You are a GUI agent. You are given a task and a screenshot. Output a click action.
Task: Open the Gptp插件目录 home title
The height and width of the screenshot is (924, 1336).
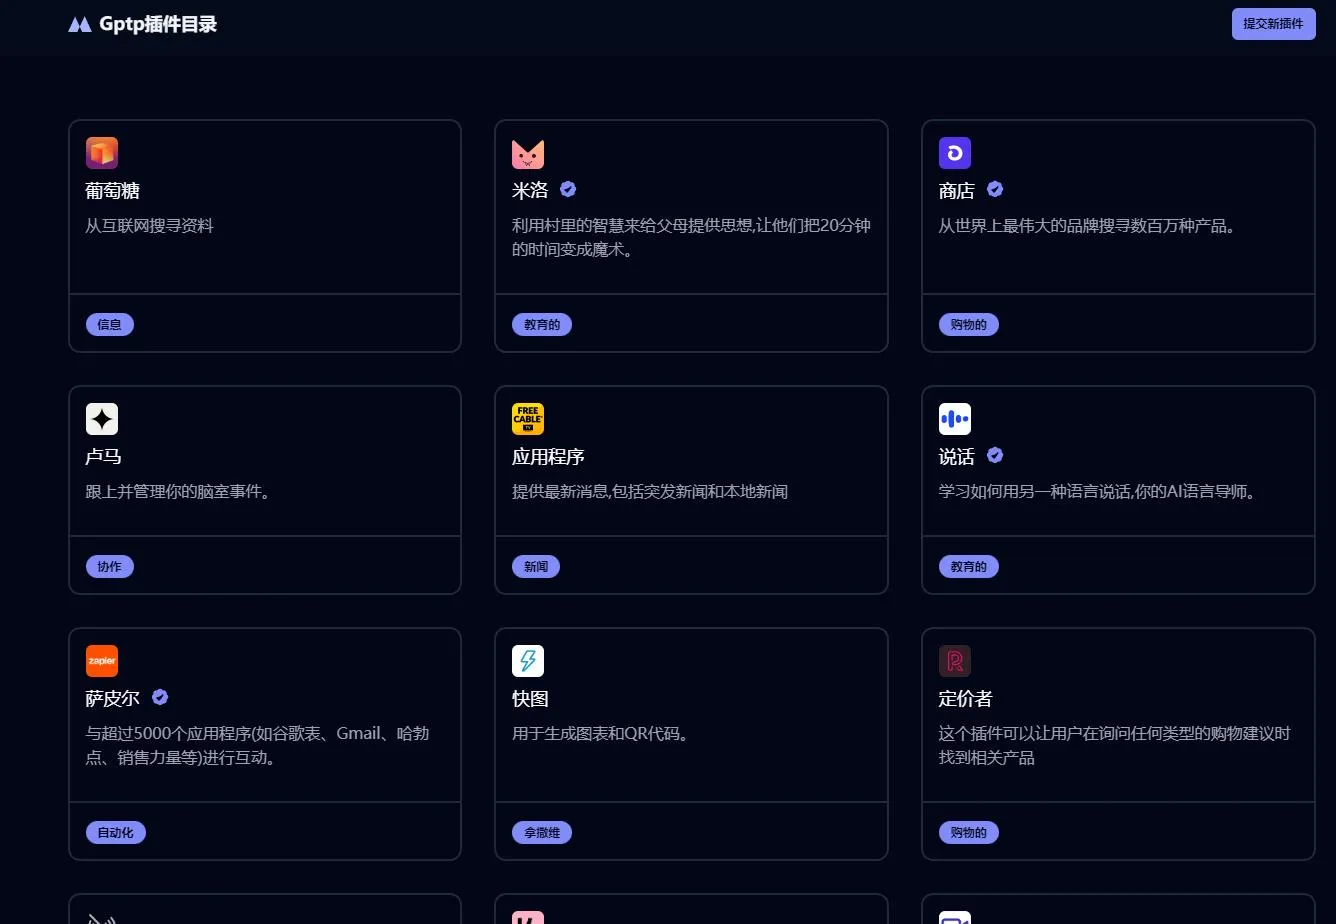[x=158, y=25]
